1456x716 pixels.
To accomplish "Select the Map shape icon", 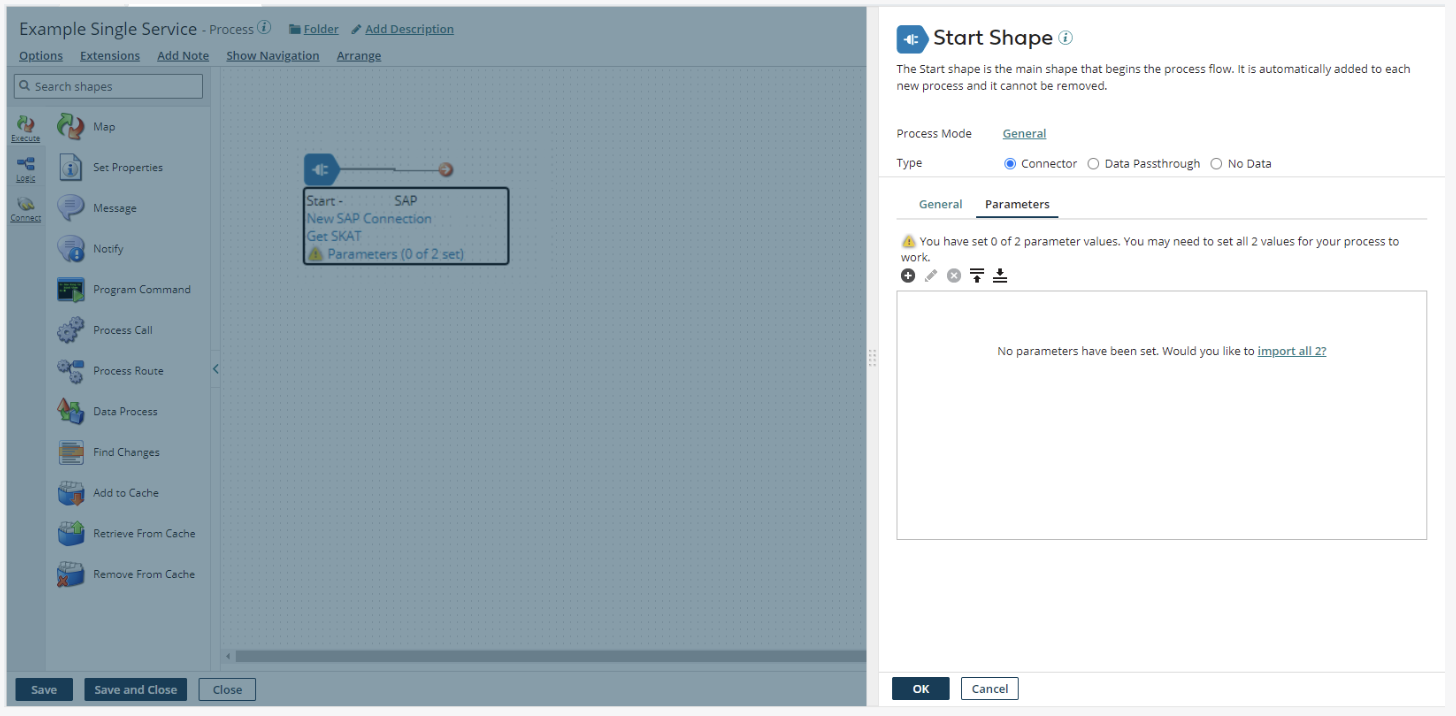I will tap(71, 126).
